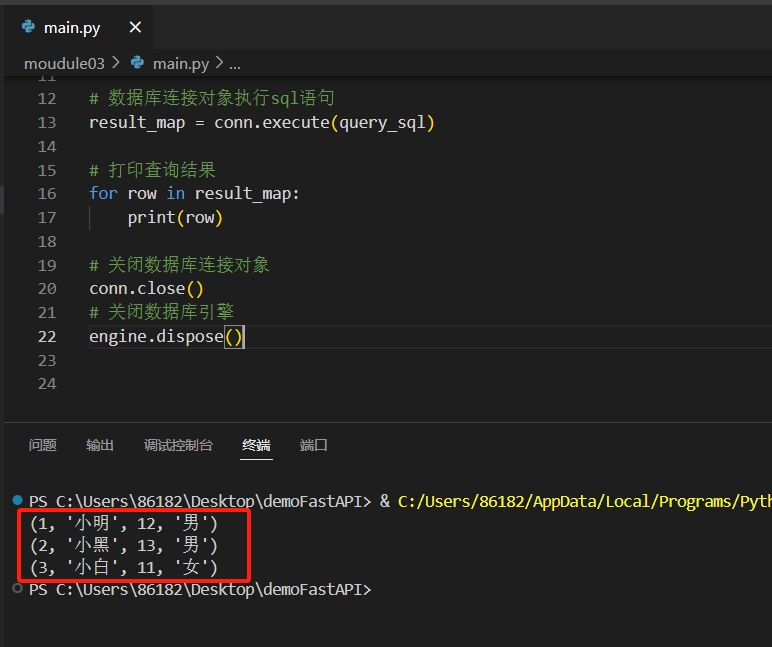This screenshot has width=772, height=647.
Task: Click the last terminal prompt line
Action: (200, 589)
